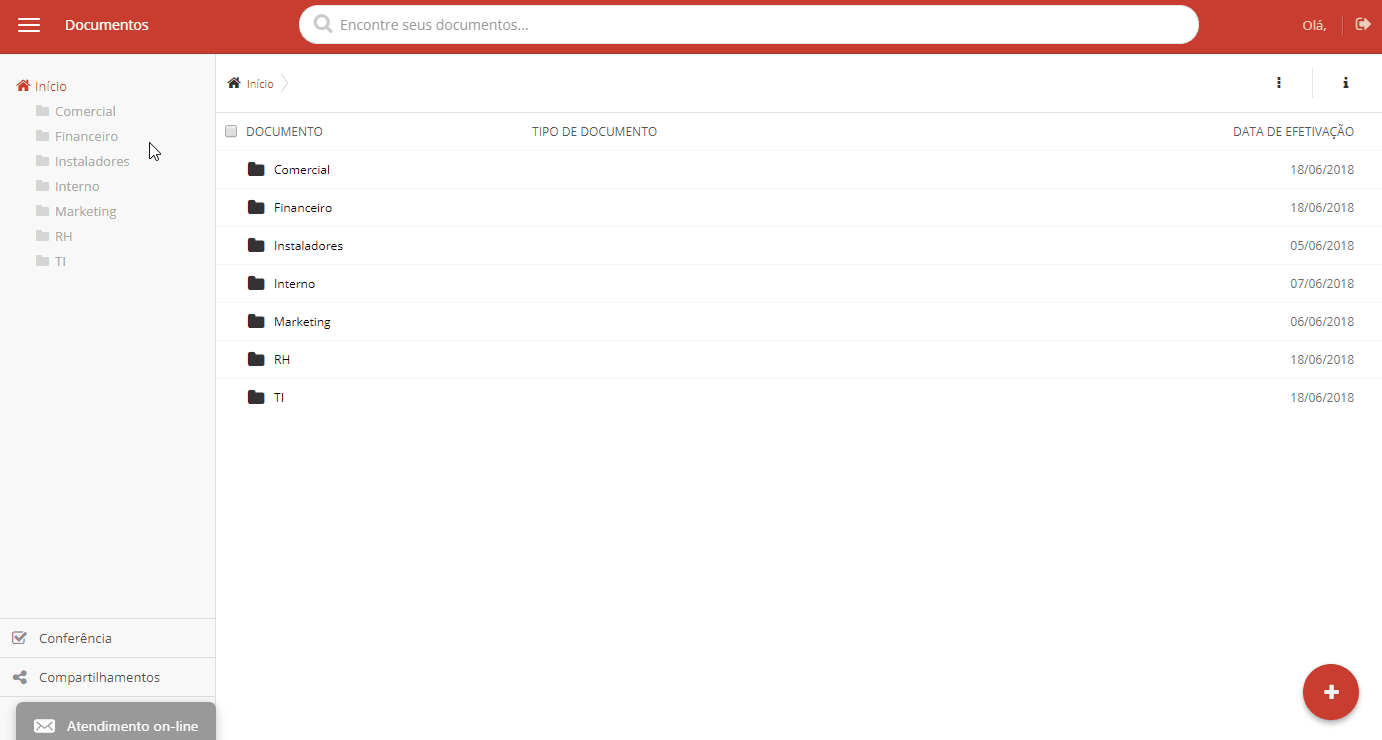This screenshot has height=740, width=1382.
Task: Click the Compartilhamentos share icon
Action: [19, 677]
